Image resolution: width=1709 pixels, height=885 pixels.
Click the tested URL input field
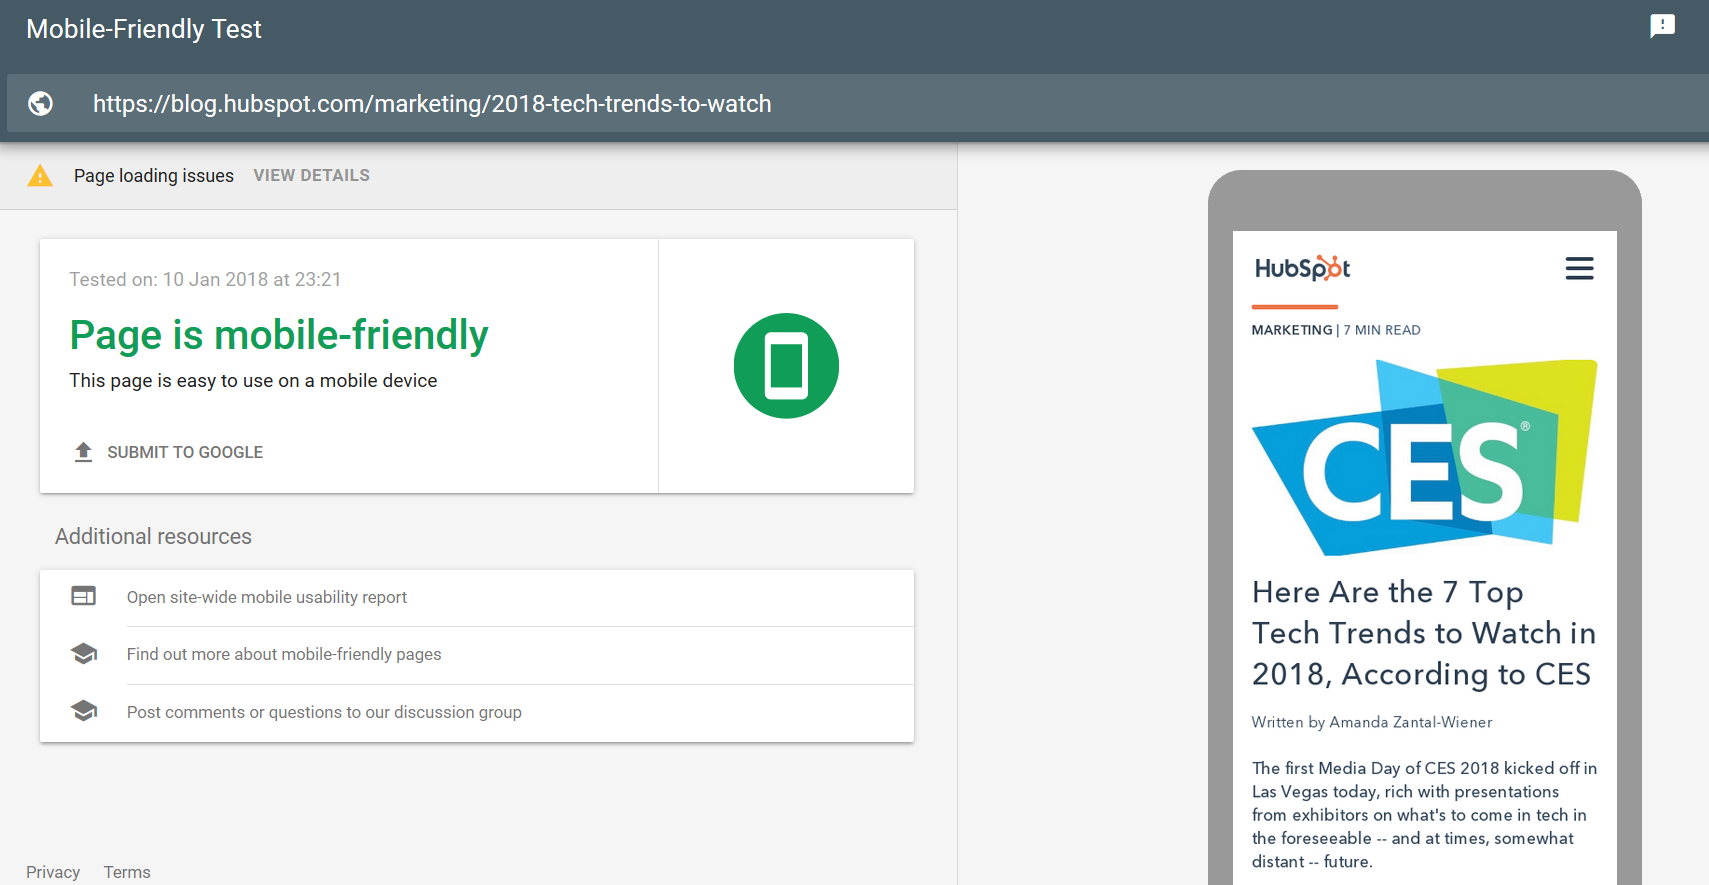(x=858, y=103)
